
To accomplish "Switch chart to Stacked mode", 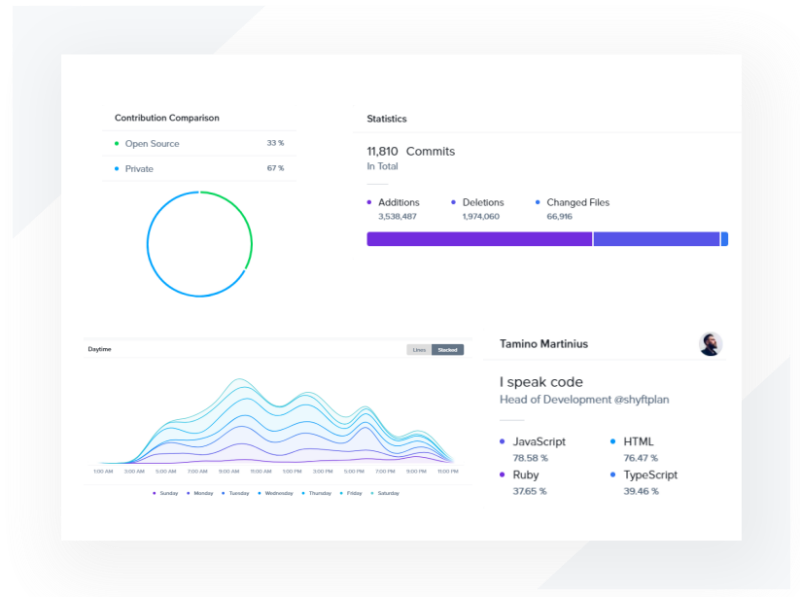I will (447, 350).
